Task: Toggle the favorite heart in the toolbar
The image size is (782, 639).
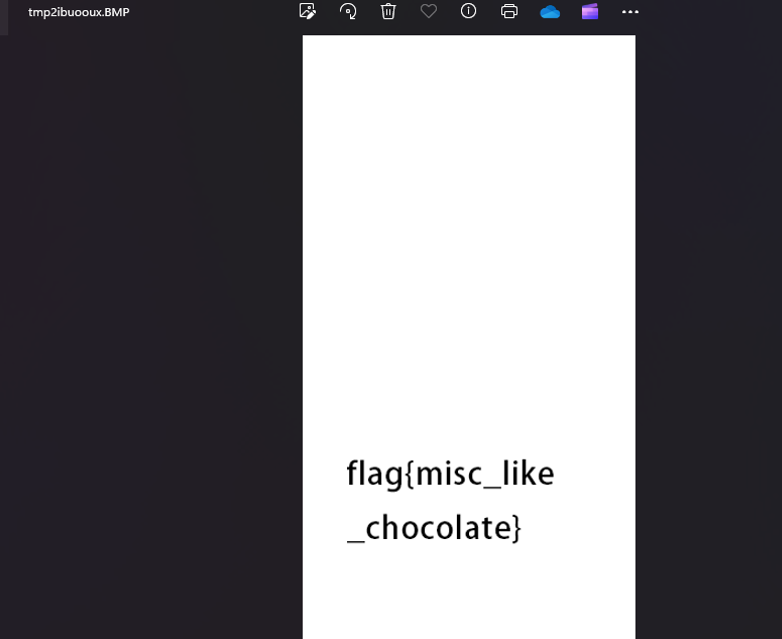Action: tap(428, 11)
